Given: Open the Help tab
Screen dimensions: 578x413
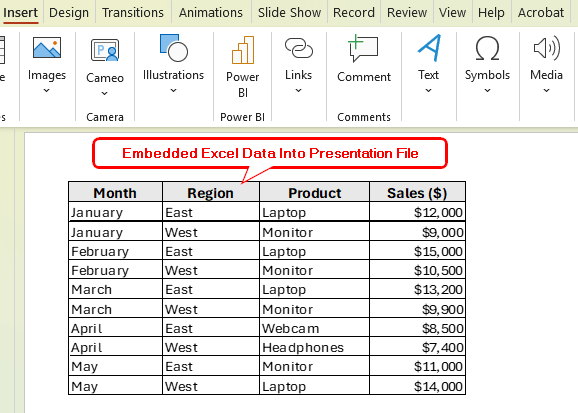Looking at the screenshot, I should point(491,13).
